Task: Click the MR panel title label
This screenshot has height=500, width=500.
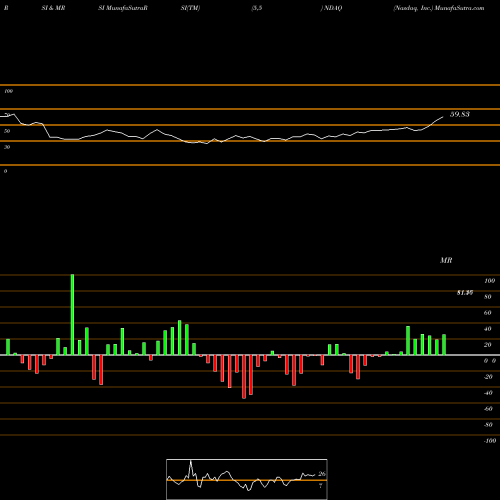Action: click(x=446, y=260)
